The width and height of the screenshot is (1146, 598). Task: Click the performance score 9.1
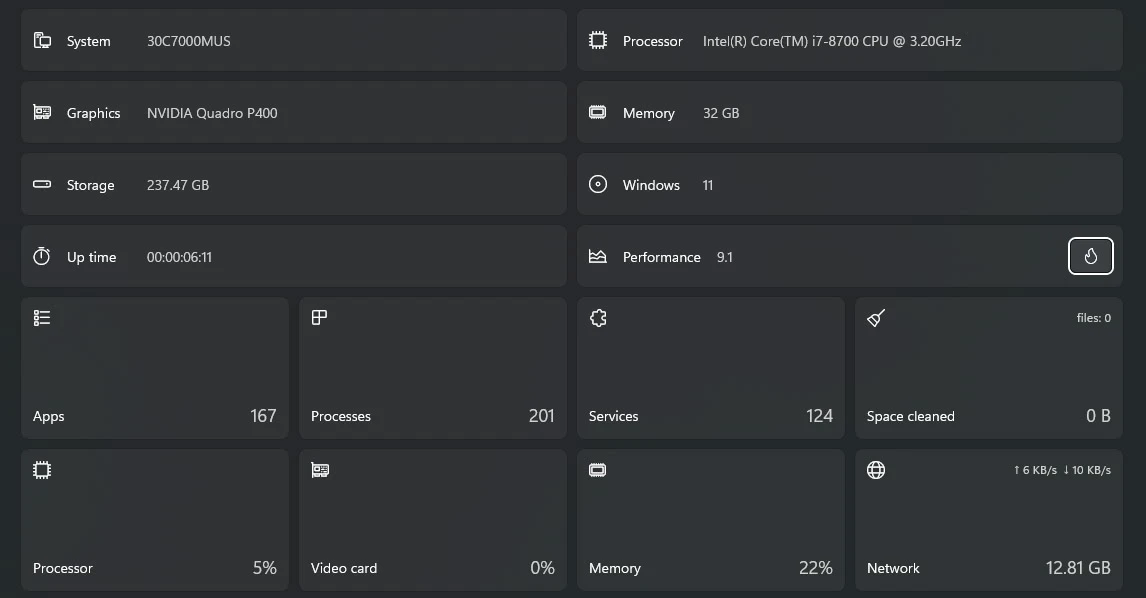pyautogui.click(x=724, y=257)
